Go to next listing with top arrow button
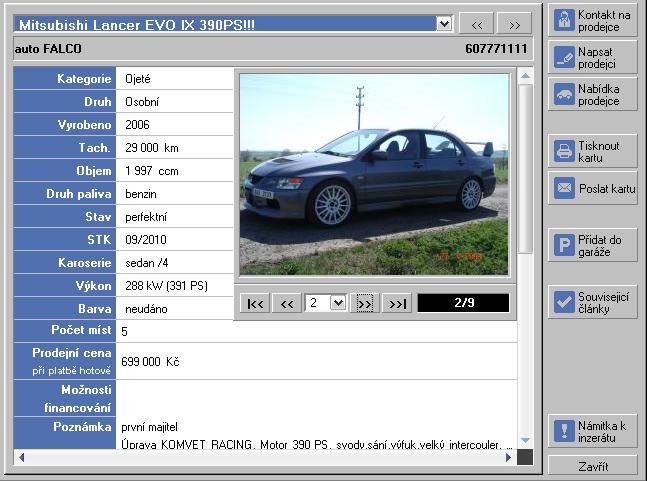647x481 pixels. (x=513, y=24)
